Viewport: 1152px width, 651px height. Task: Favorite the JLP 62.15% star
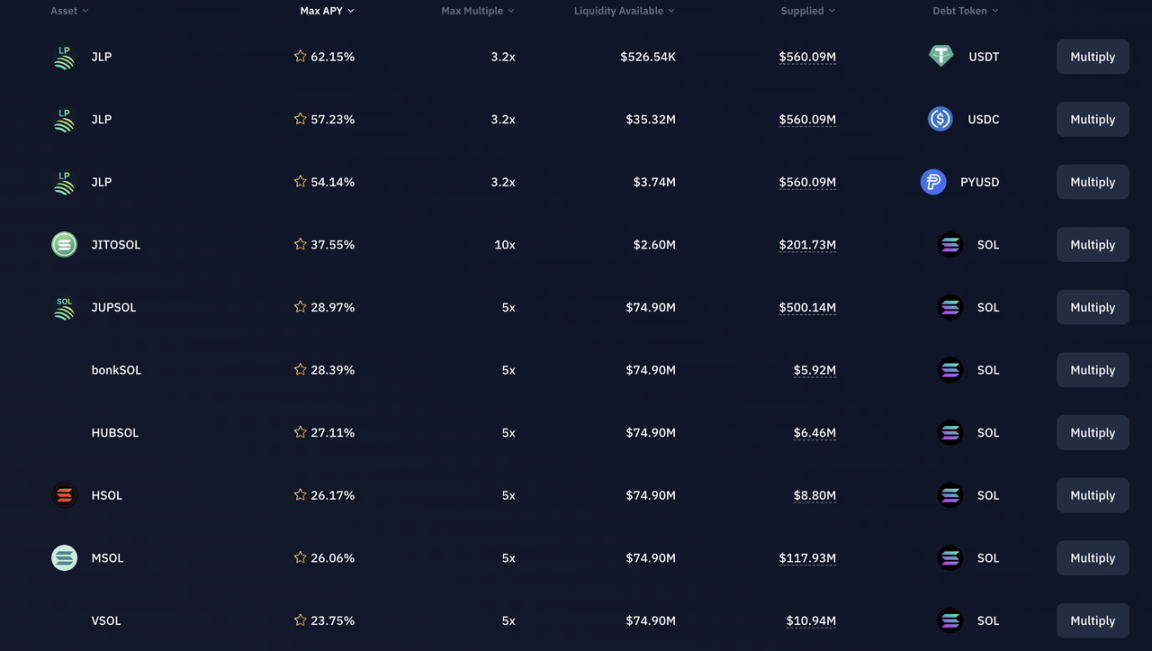pos(300,57)
